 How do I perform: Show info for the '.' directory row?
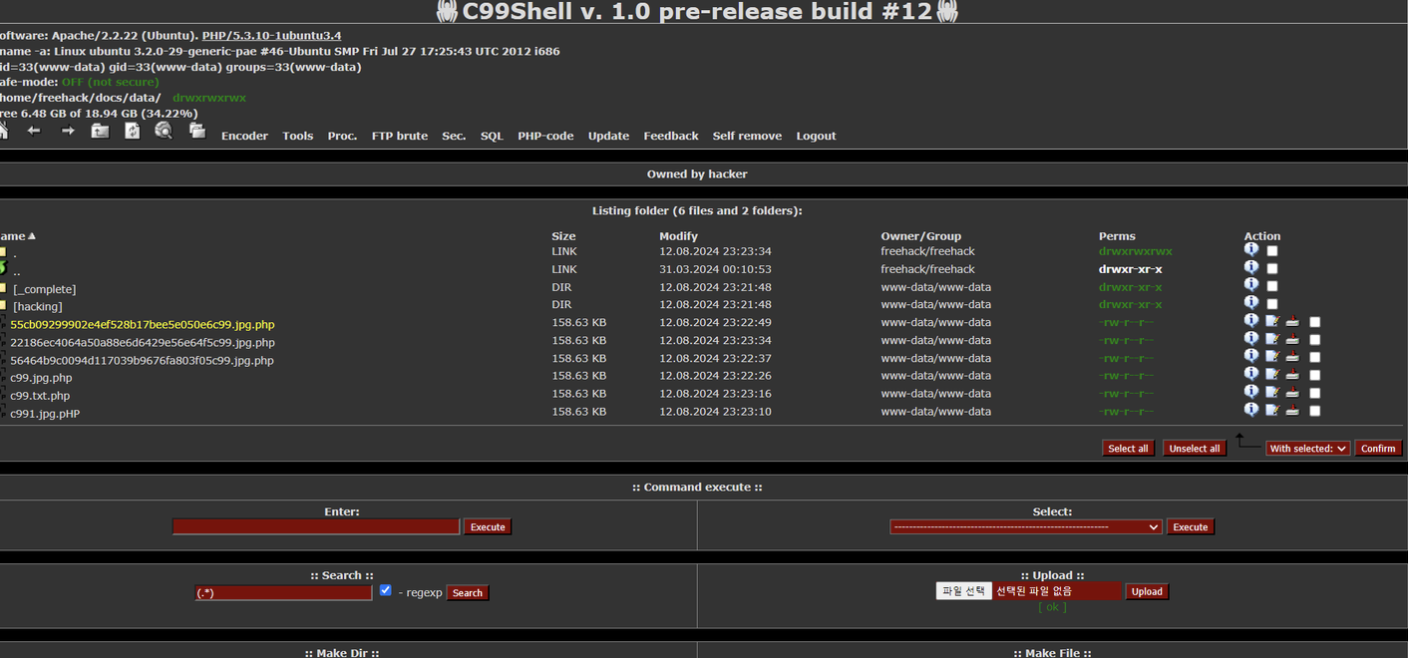pos(1251,249)
